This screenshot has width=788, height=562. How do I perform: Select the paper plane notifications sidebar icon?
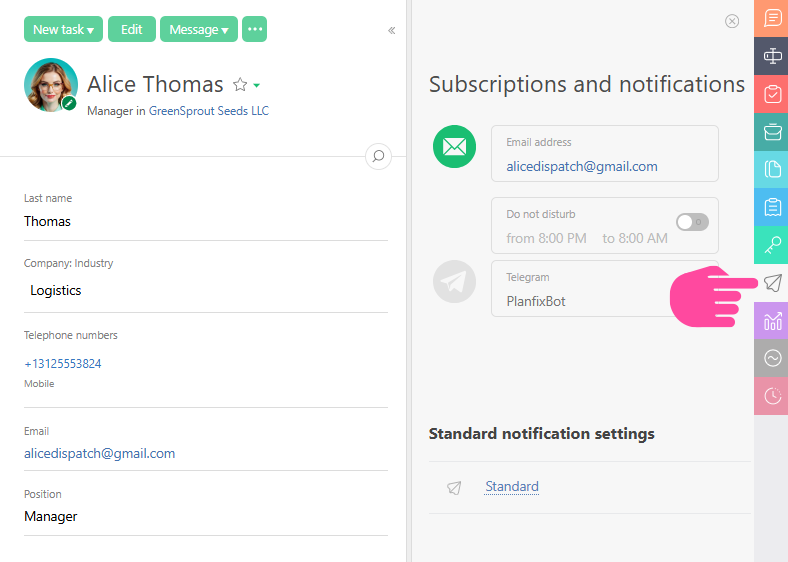772,283
